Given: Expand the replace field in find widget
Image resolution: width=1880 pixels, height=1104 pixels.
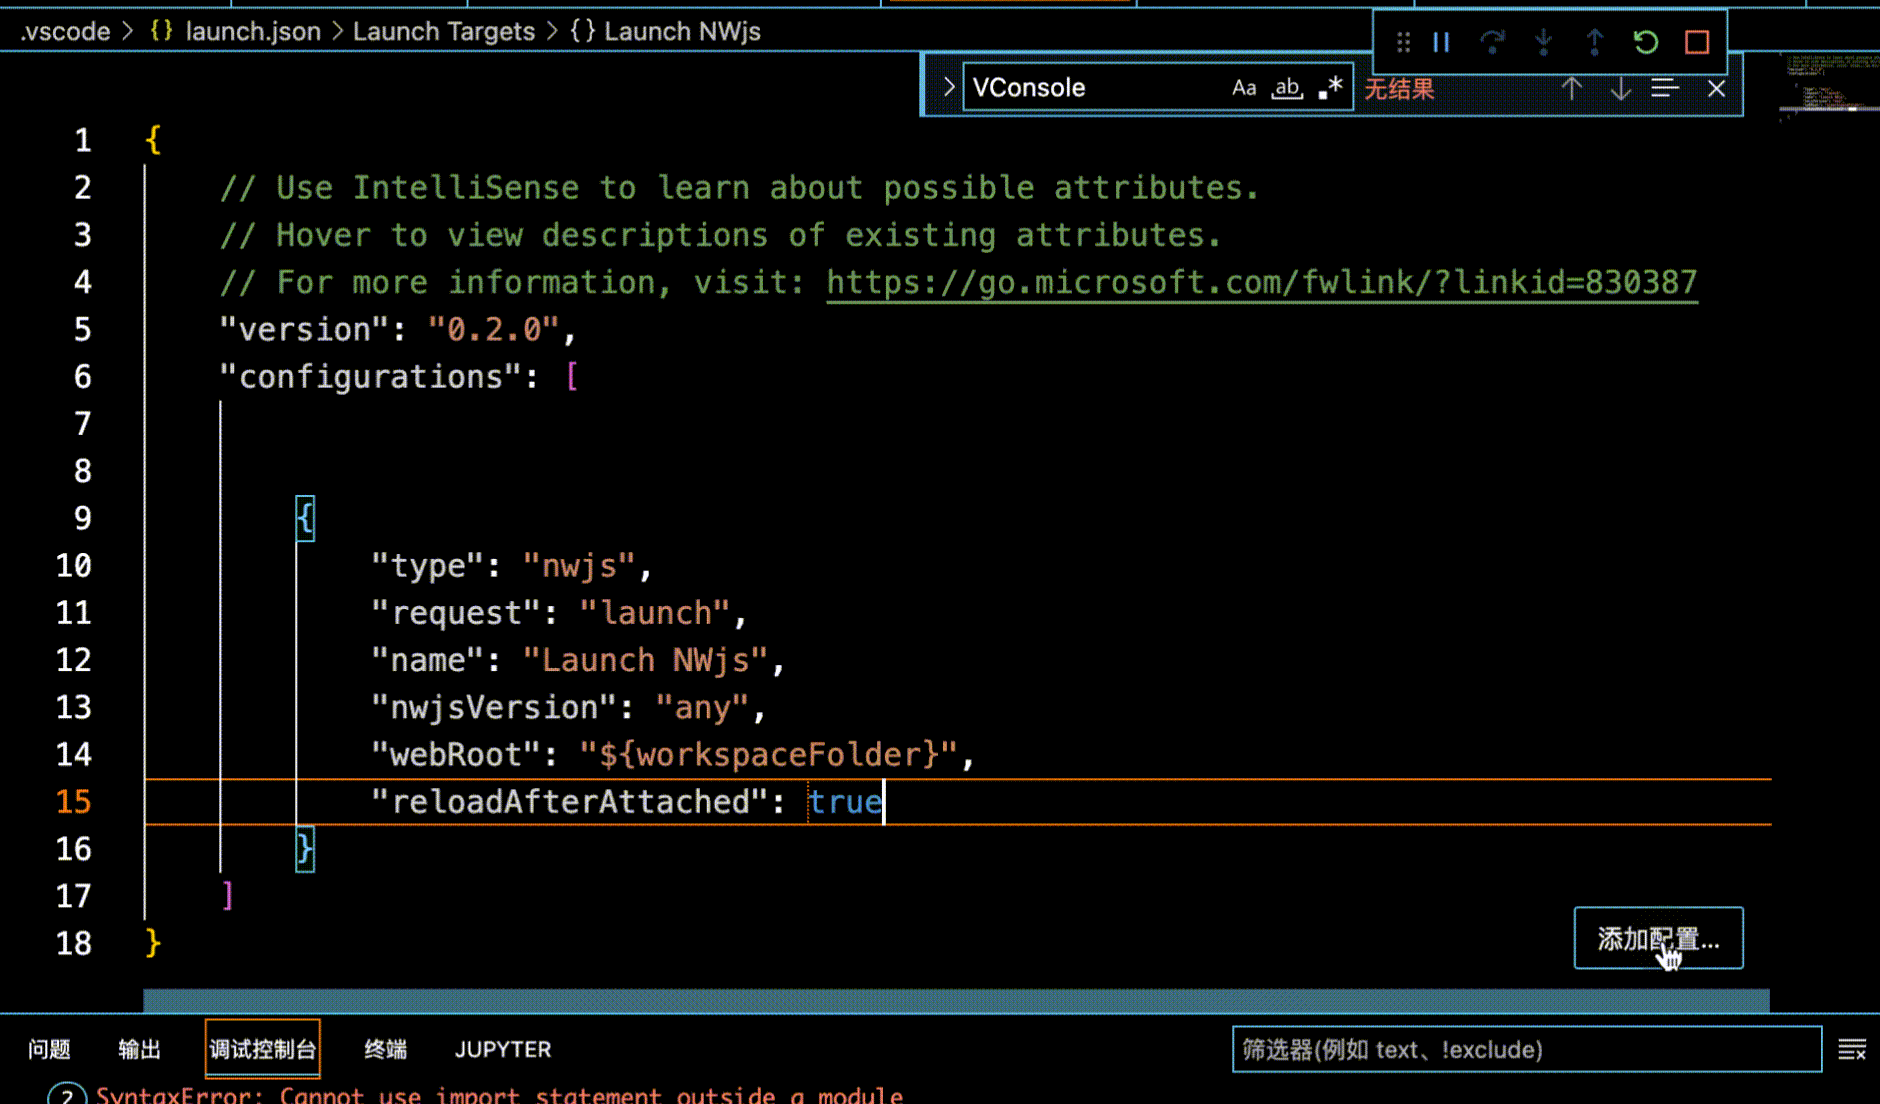Looking at the screenshot, I should pyautogui.click(x=948, y=87).
